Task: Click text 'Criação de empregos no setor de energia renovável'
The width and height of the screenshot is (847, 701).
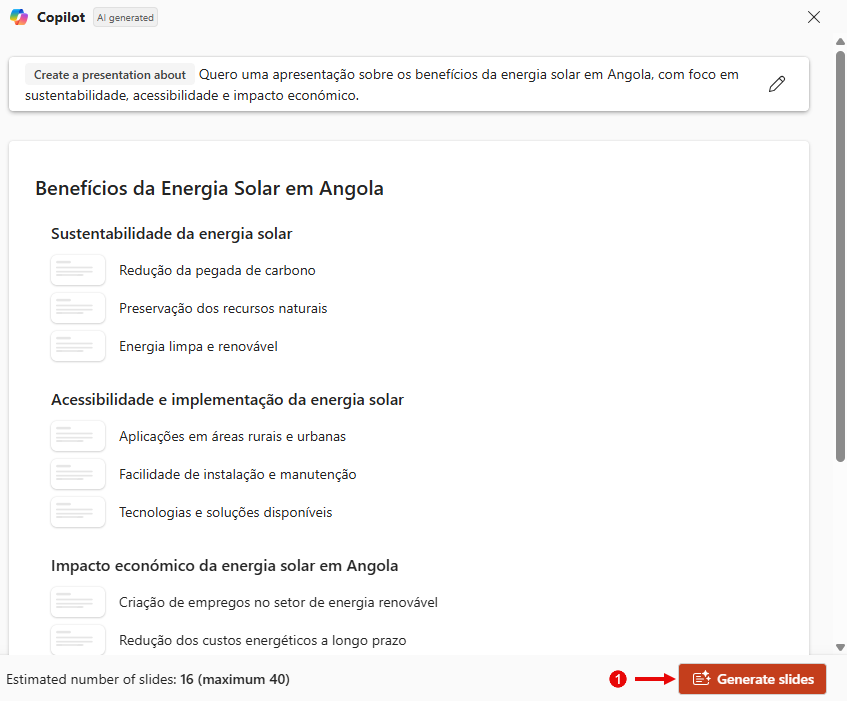Action: (278, 602)
